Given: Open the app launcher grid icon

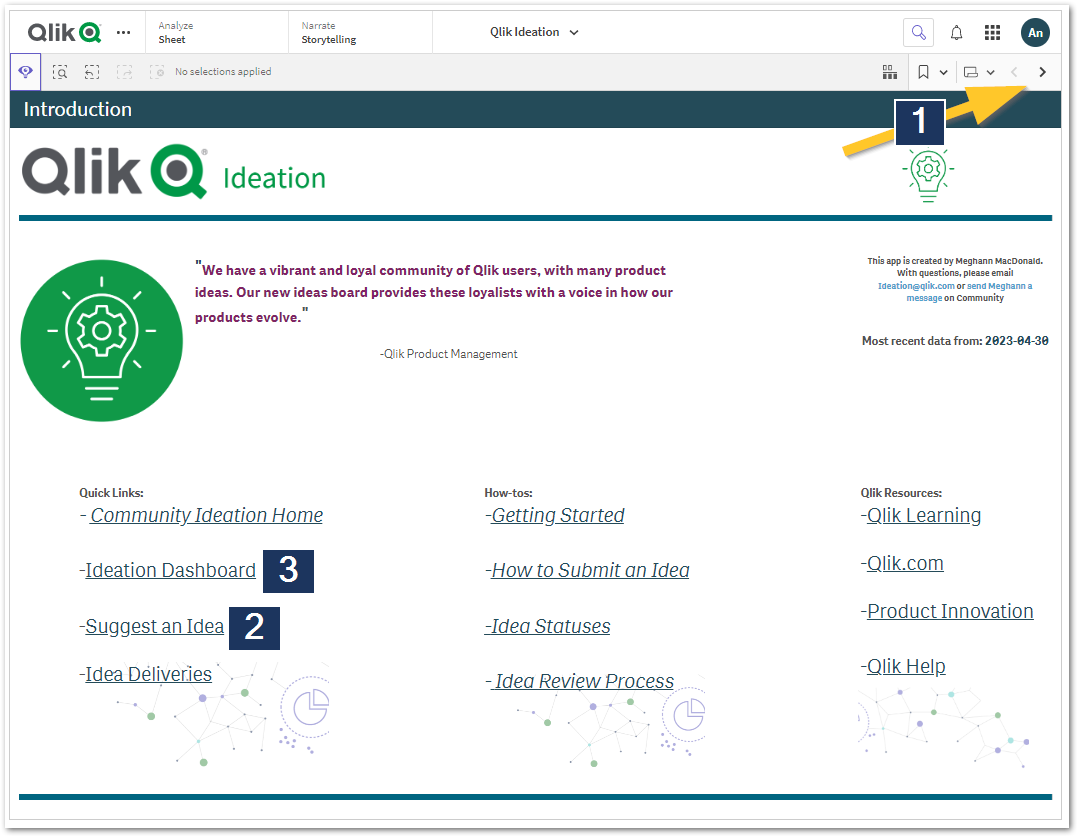Looking at the screenshot, I should [992, 32].
